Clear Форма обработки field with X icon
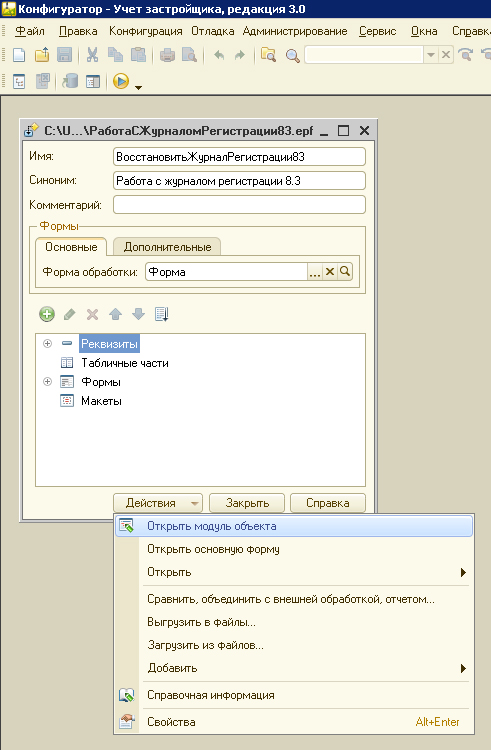Viewport: 491px width, 750px height. [x=330, y=272]
